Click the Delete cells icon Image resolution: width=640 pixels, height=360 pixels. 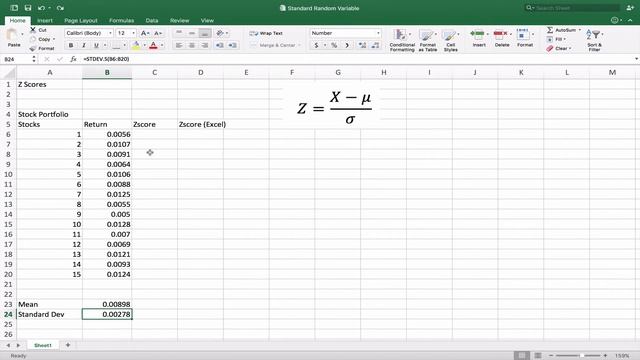pos(500,34)
